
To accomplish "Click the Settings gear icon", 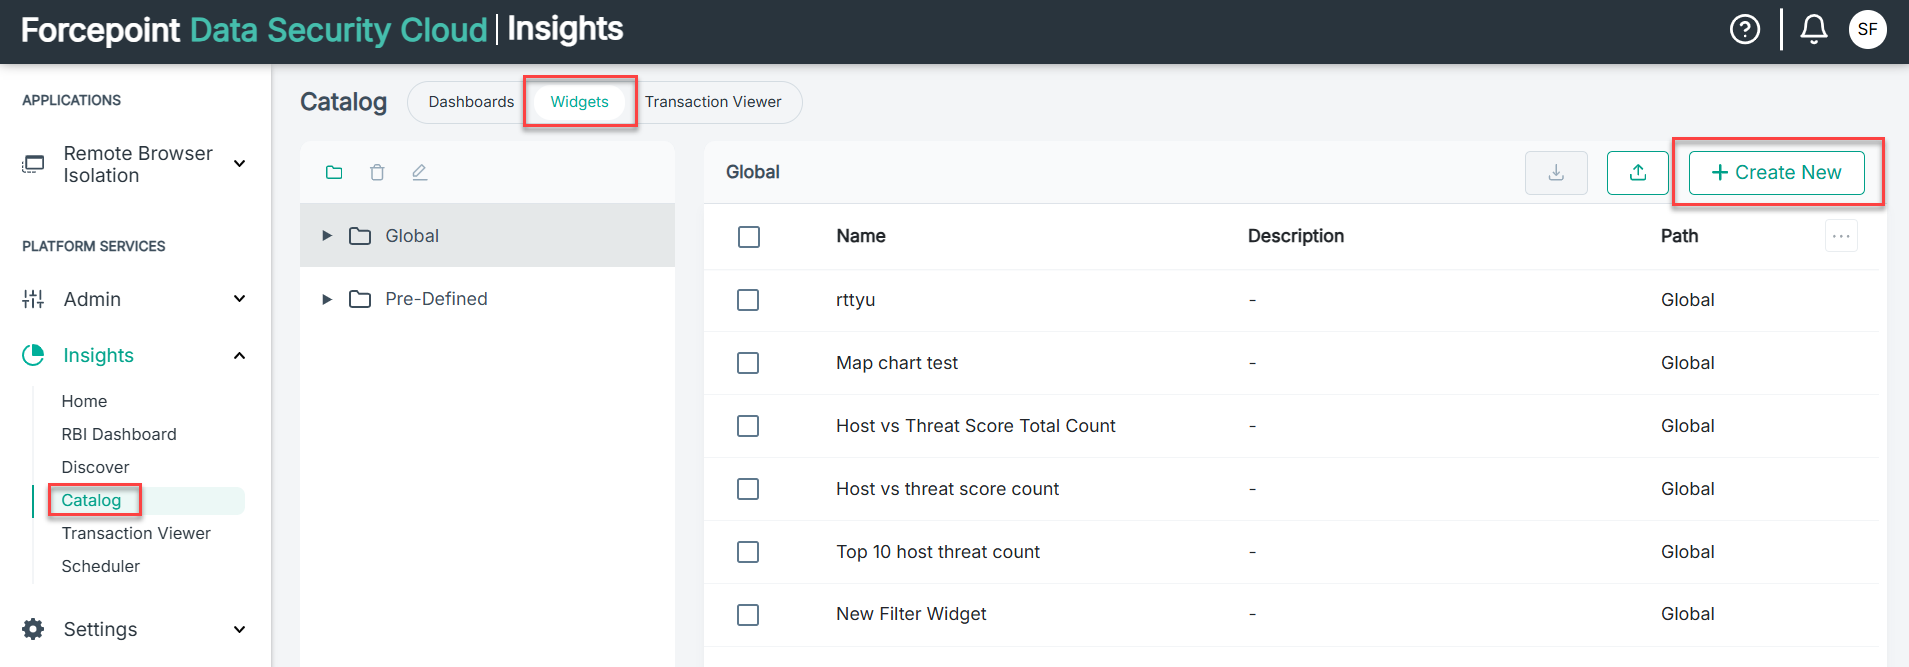I will (x=33, y=629).
